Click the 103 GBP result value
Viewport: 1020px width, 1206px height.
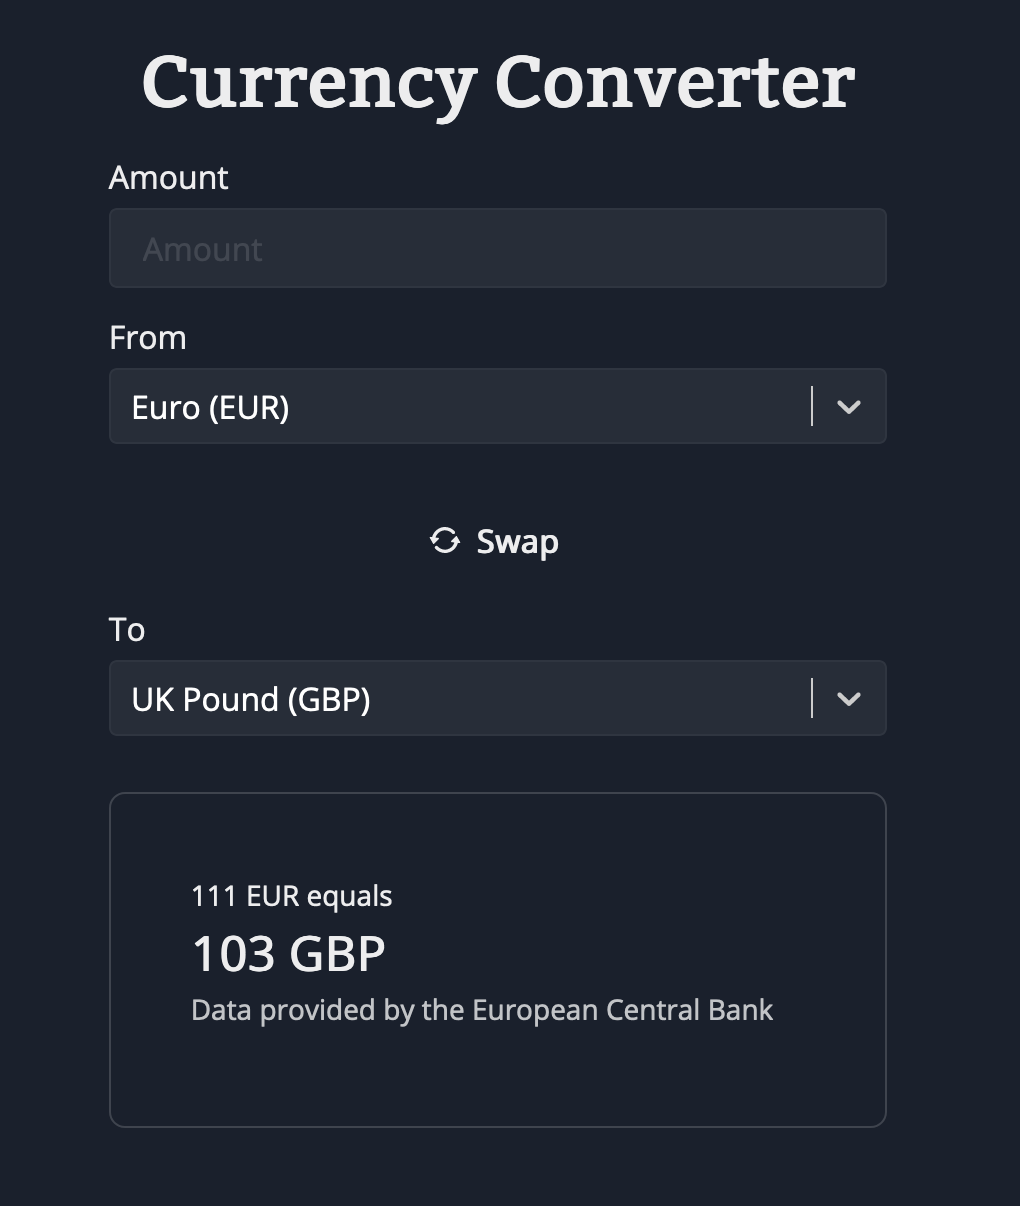point(288,954)
